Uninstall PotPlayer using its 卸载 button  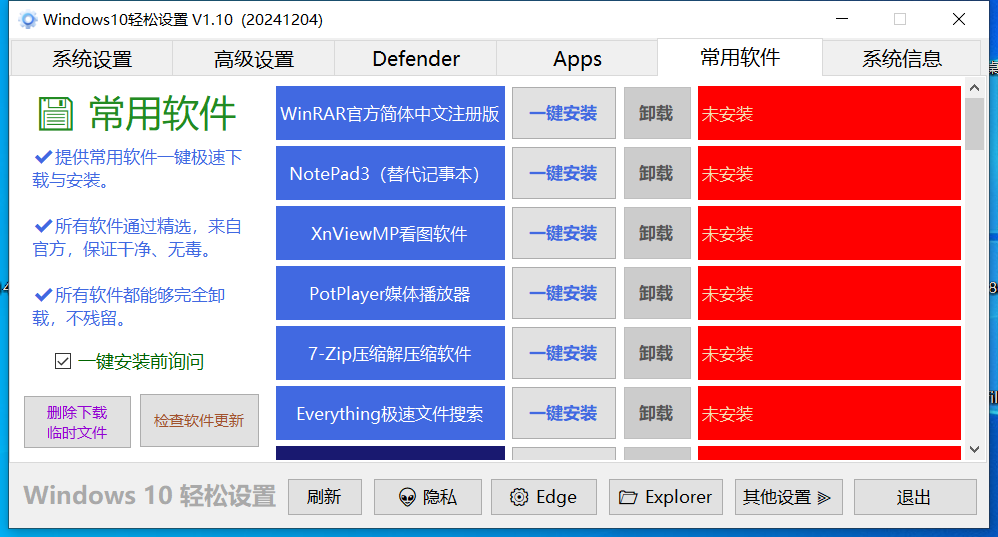click(657, 293)
